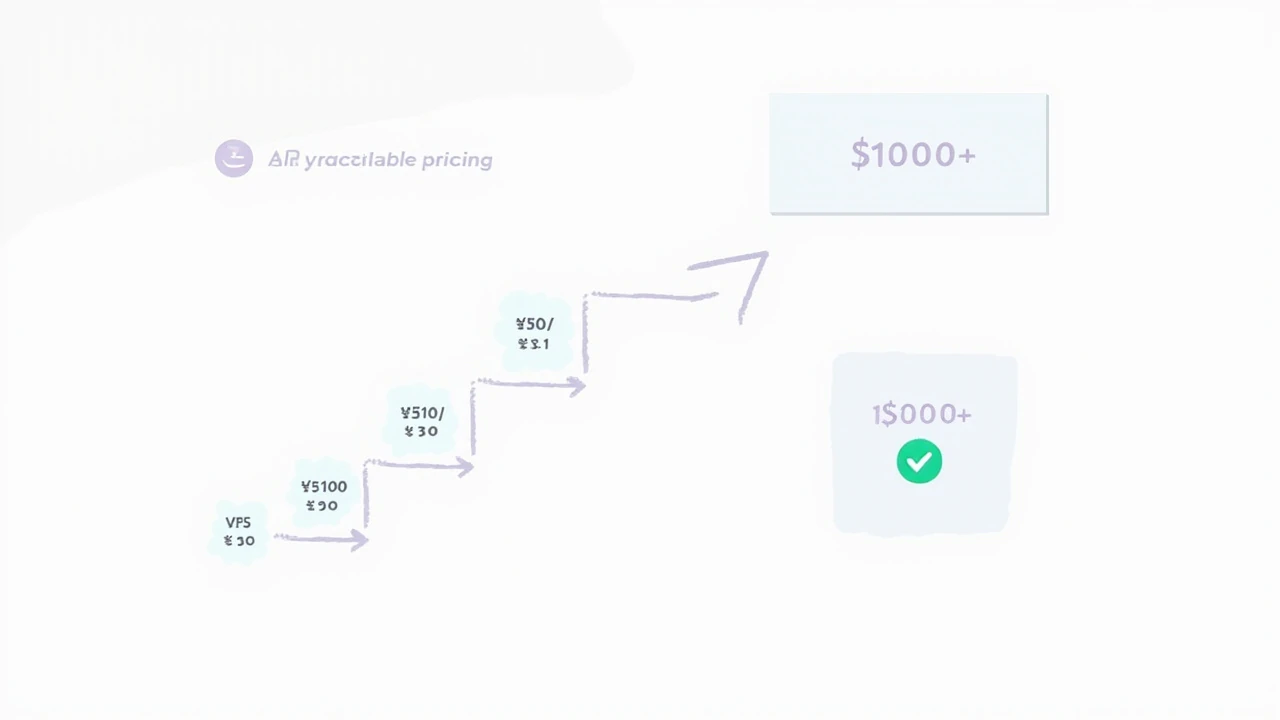The width and height of the screenshot is (1280, 720).
Task: Click the arrow right of VF5 badge
Action: [320, 539]
